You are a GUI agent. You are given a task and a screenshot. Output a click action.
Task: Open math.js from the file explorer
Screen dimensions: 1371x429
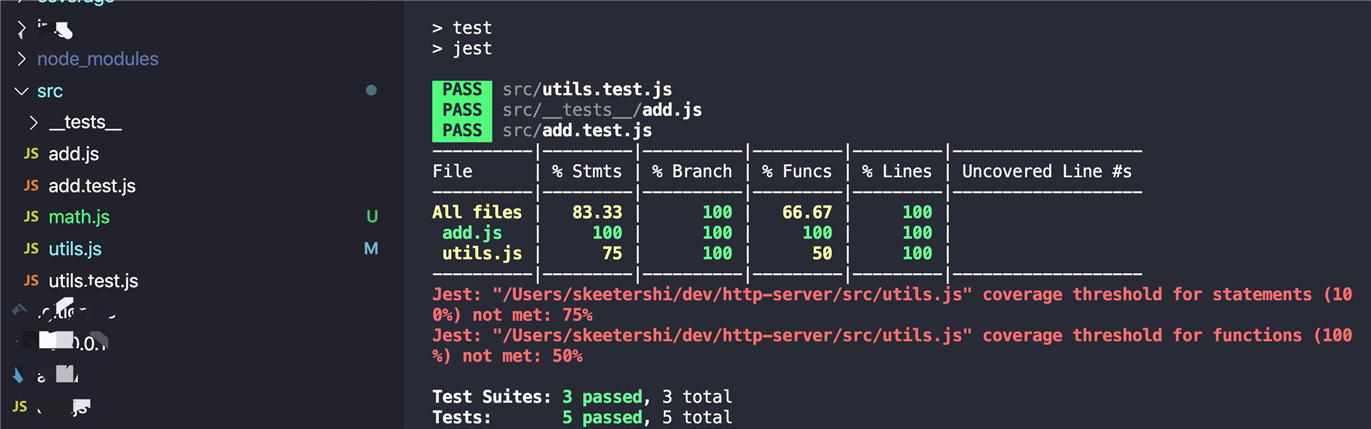(x=79, y=217)
